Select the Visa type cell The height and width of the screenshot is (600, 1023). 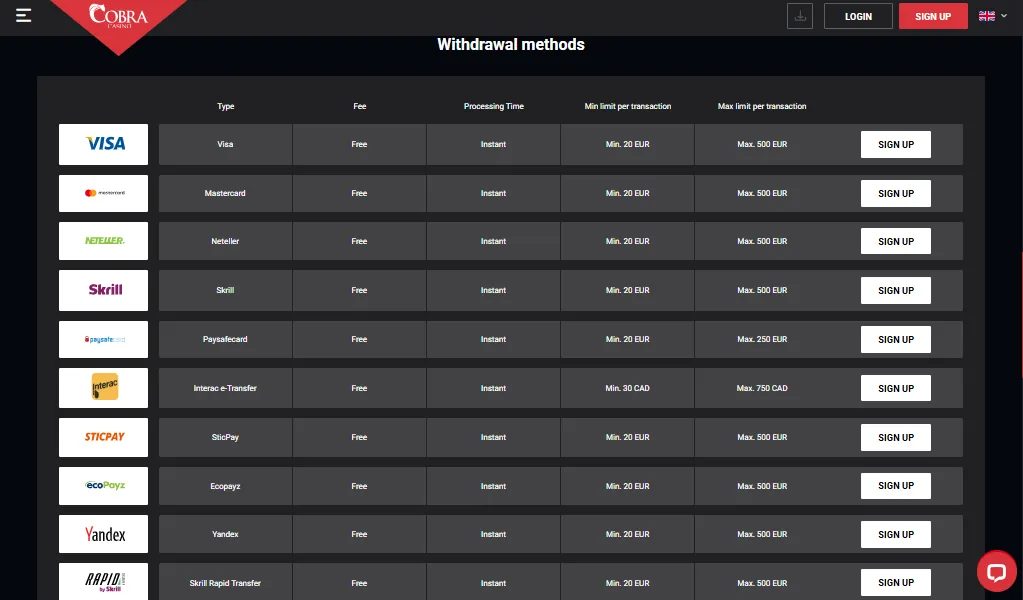point(225,144)
